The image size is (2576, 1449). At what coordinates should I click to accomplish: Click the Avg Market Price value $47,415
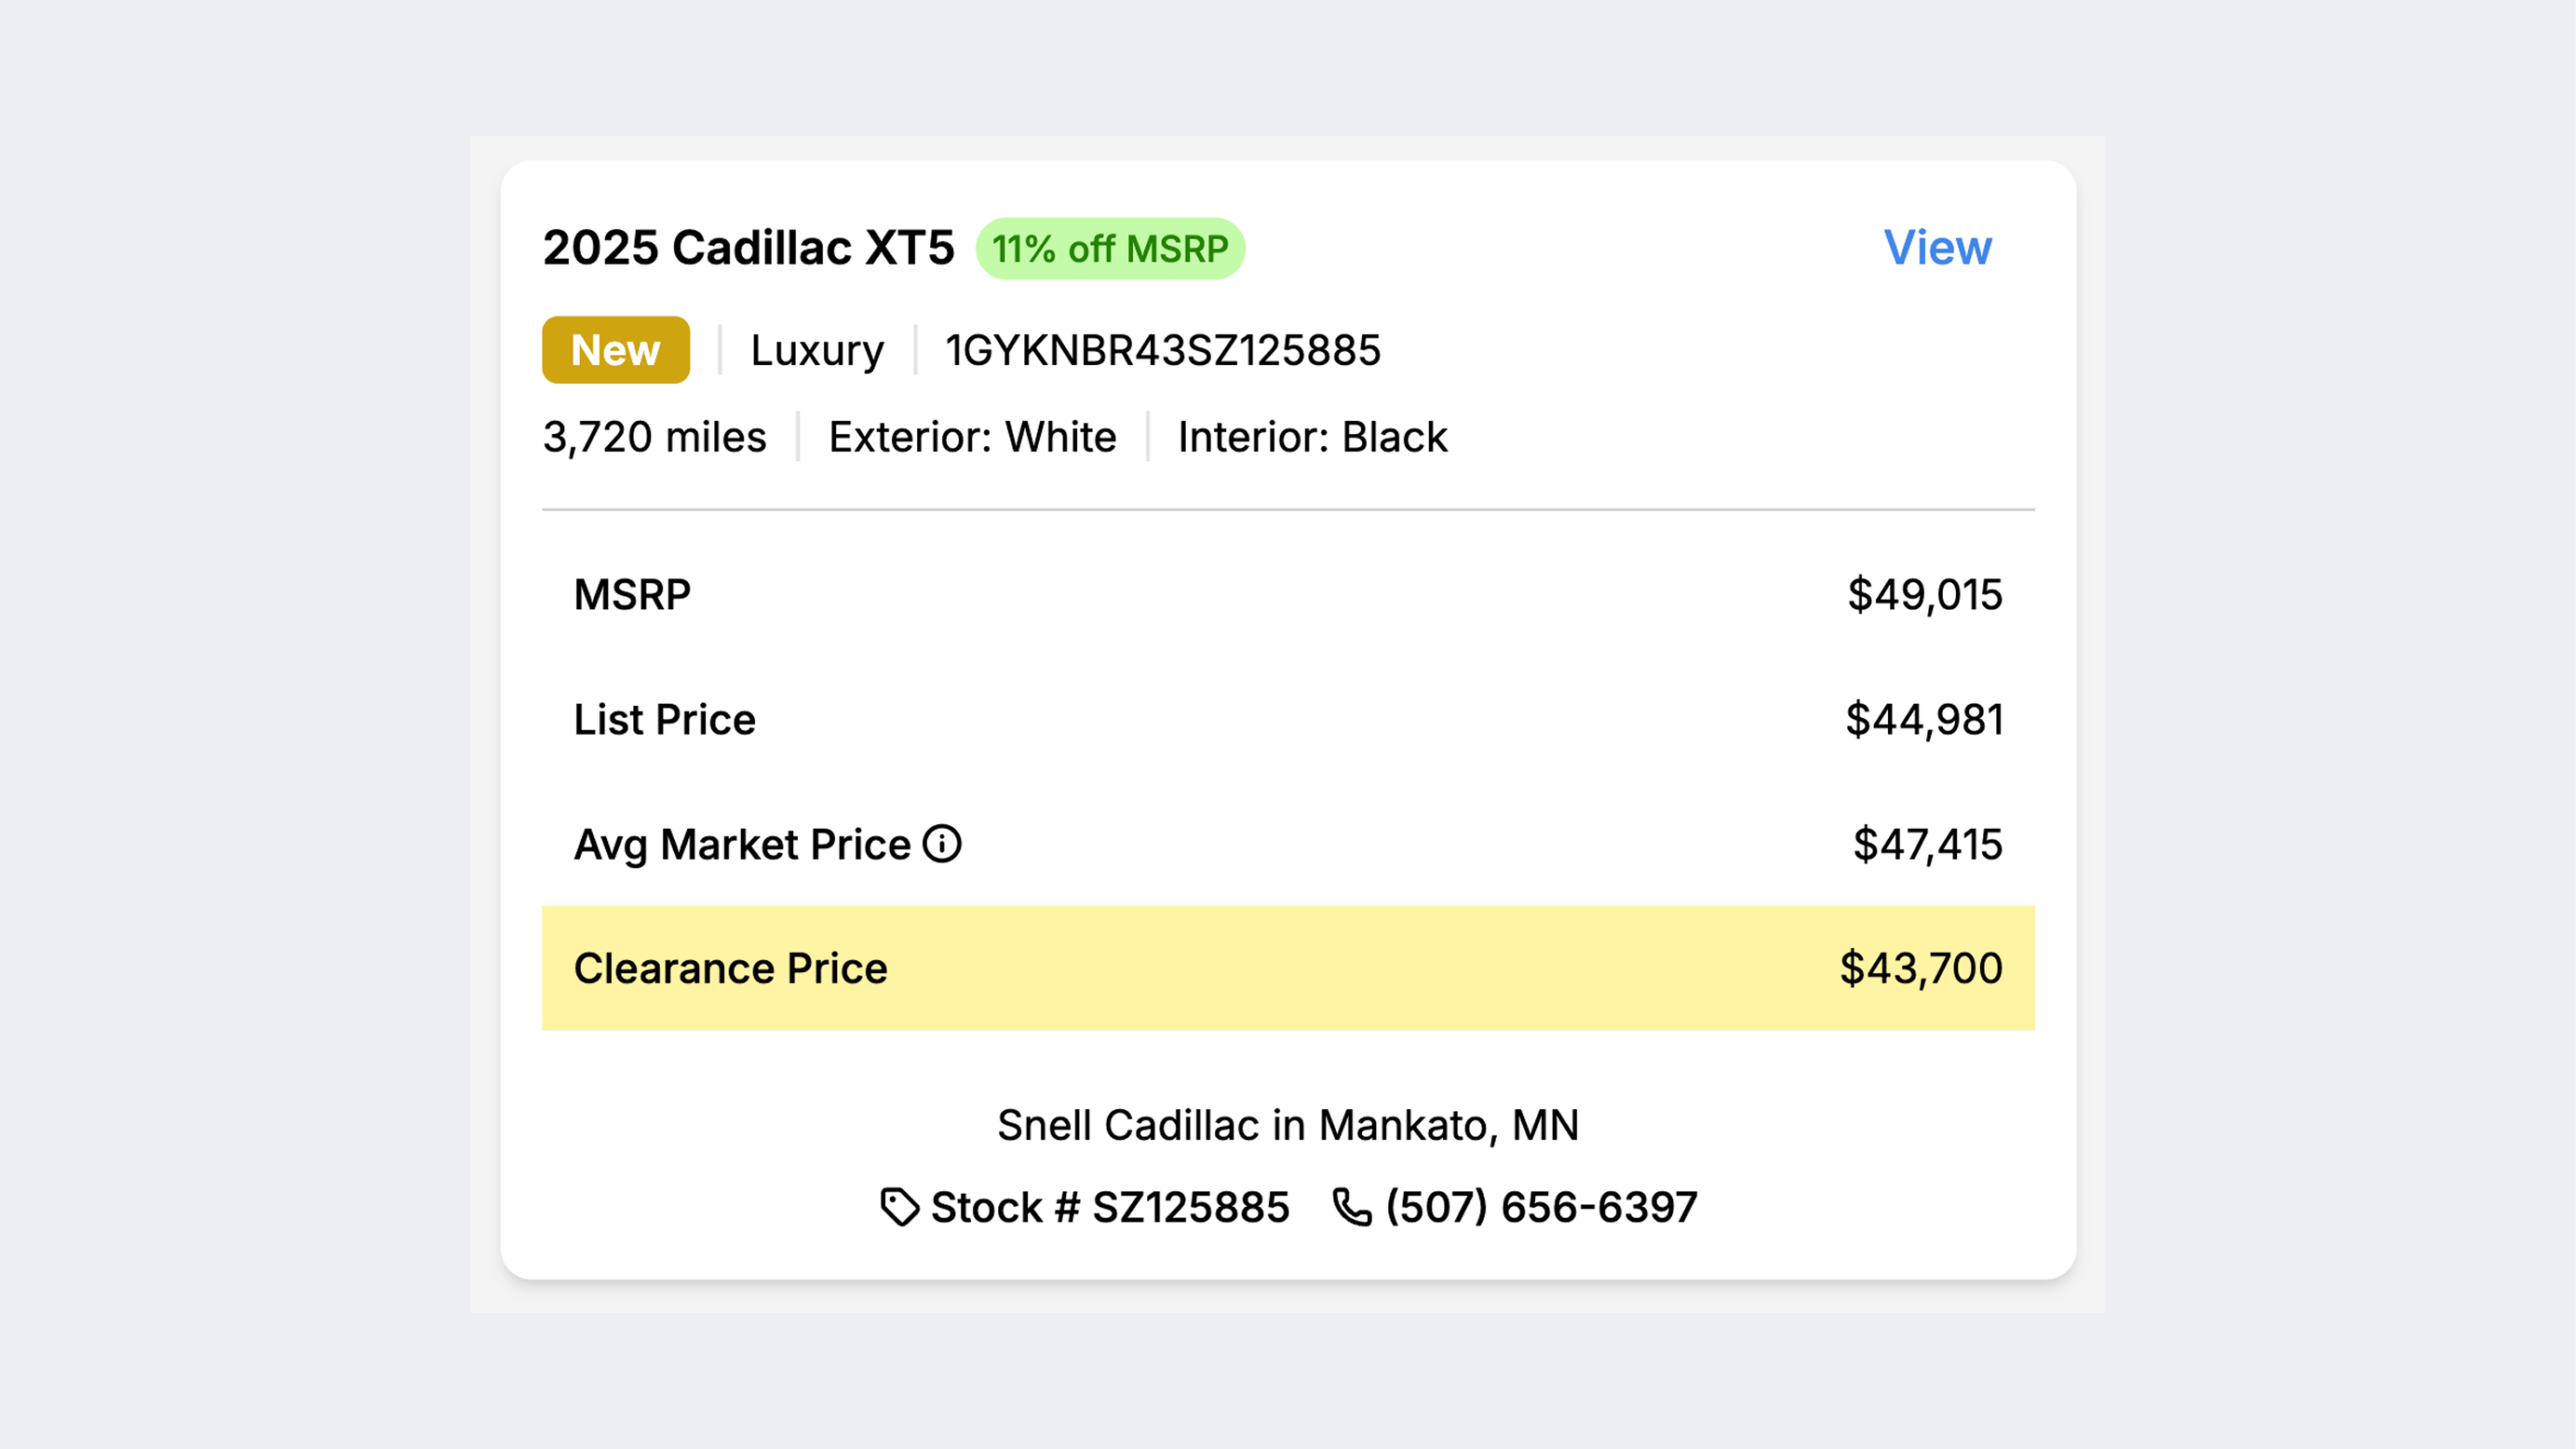pyautogui.click(x=1928, y=844)
